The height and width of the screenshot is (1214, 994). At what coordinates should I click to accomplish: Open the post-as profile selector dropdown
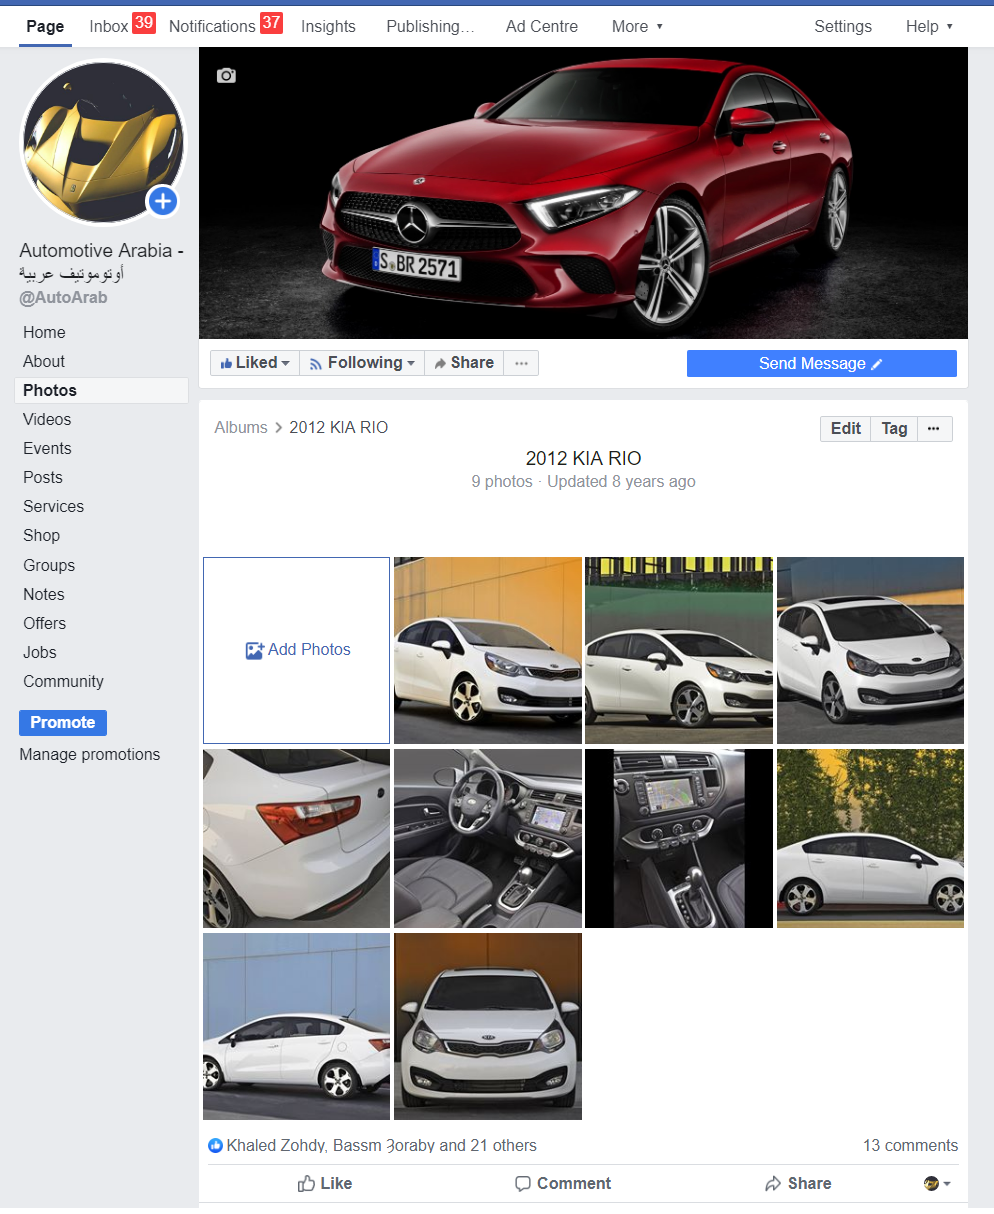point(937,1183)
